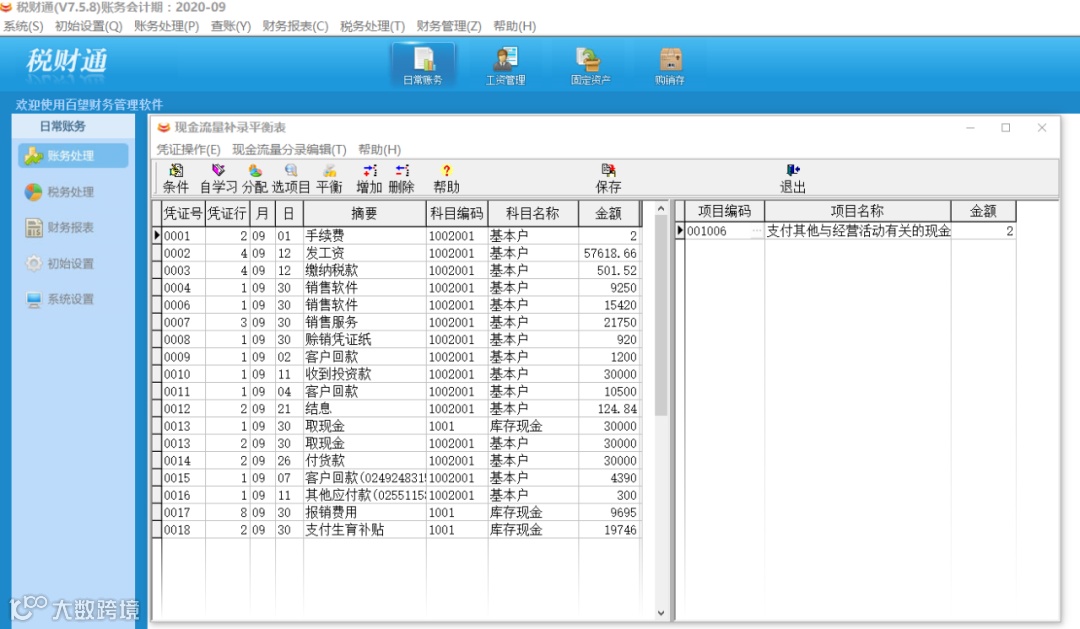Viewport: 1080px width, 629px height.
Task: Open the 系统(S) menu
Action: 23,26
